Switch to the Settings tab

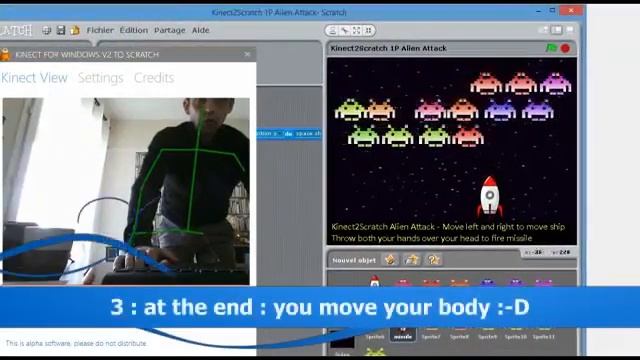[100, 78]
